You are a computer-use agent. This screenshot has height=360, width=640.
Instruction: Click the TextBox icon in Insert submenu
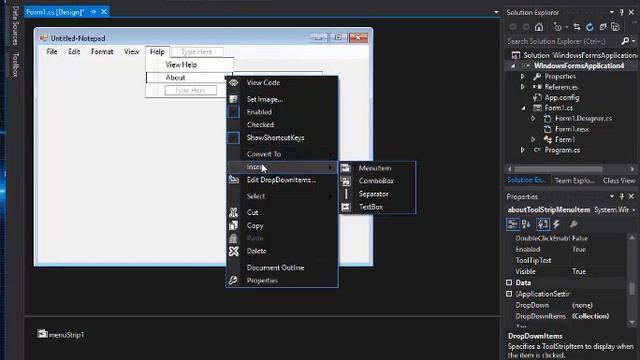346,207
